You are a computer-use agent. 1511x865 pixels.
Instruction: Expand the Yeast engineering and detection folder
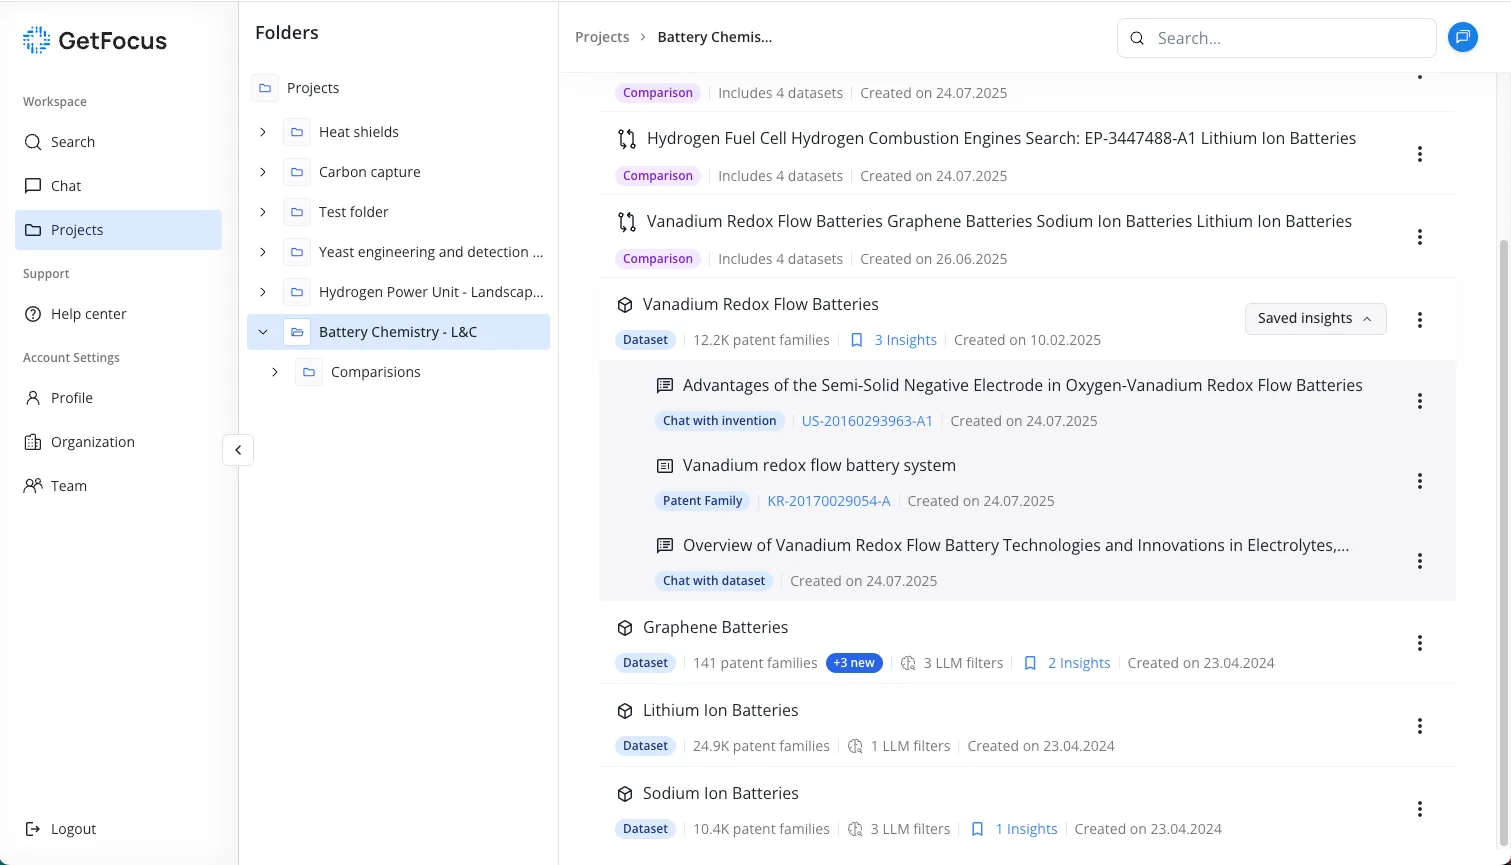(263, 252)
